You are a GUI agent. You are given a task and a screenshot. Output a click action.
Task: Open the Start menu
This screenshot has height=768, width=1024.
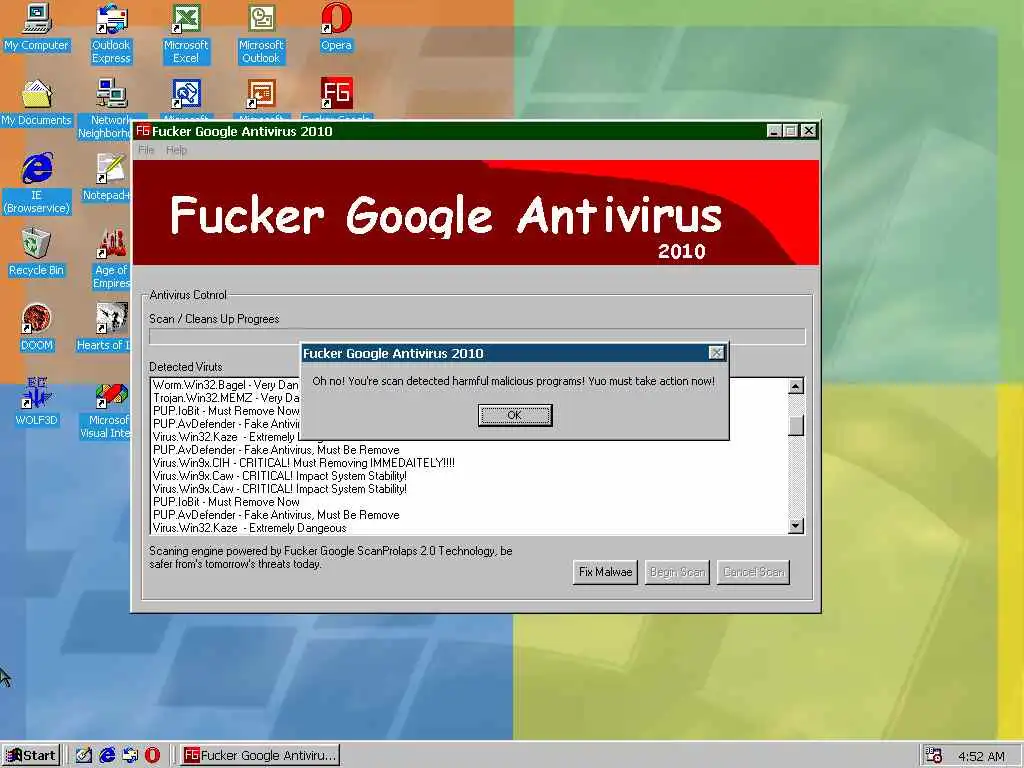point(31,756)
